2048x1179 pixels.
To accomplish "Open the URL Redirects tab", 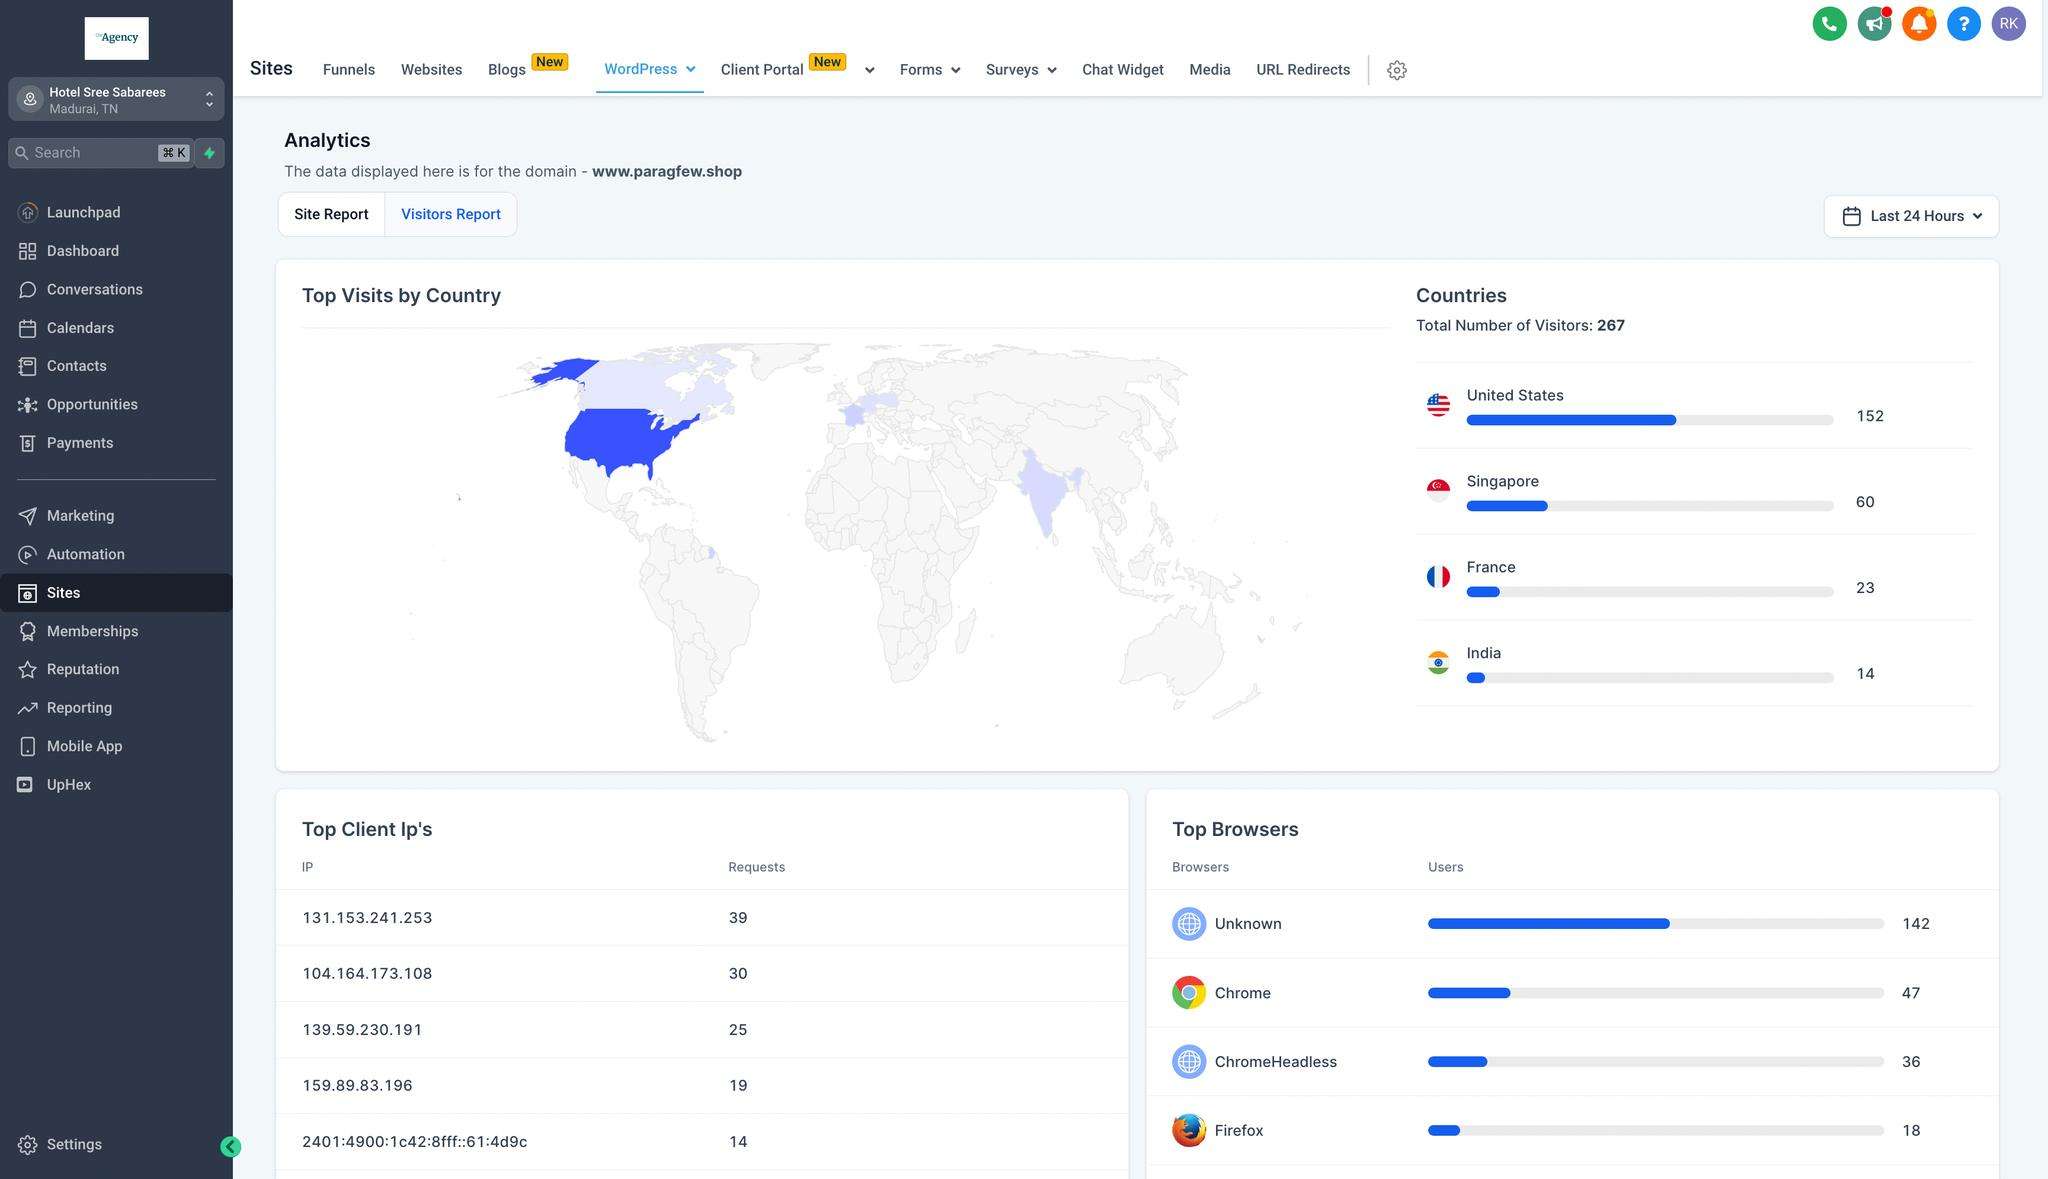I will pyautogui.click(x=1303, y=70).
